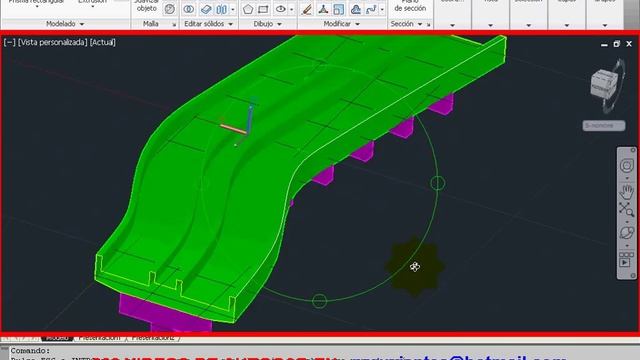Screen dimensions: 640x360
Task: Open the dropdown arrow beside the eye icon
Action: coord(291,9)
